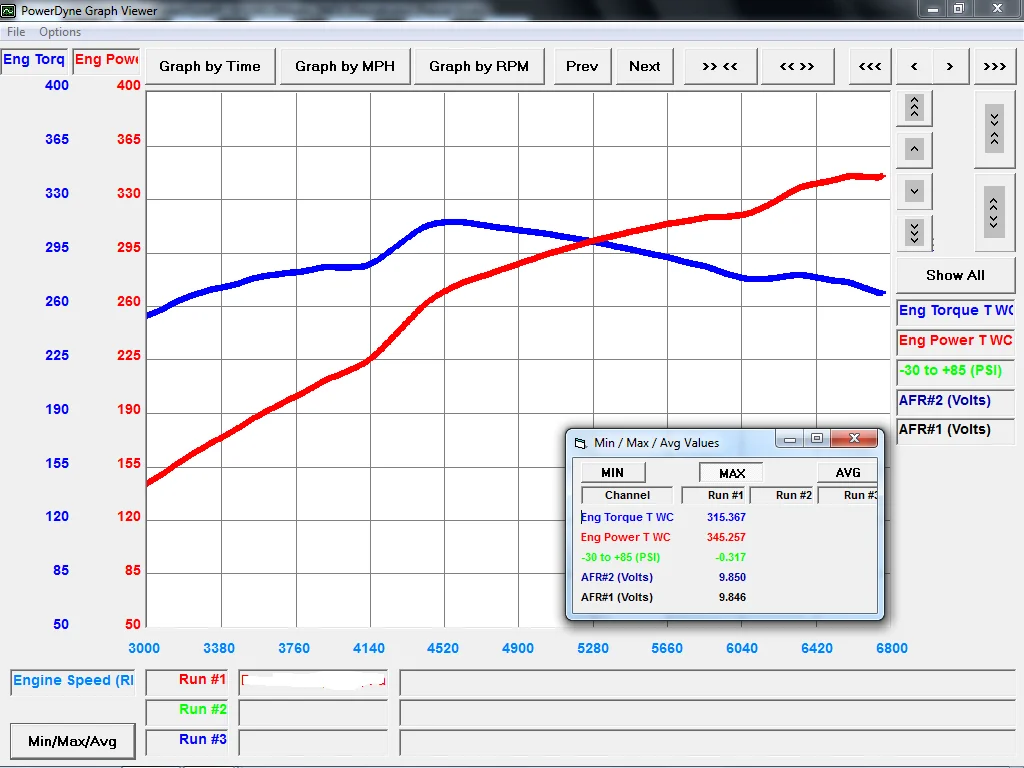Toggle the AFR#1 (Volts) channel in side panel
The width and height of the screenshot is (1024, 768).
(955, 430)
